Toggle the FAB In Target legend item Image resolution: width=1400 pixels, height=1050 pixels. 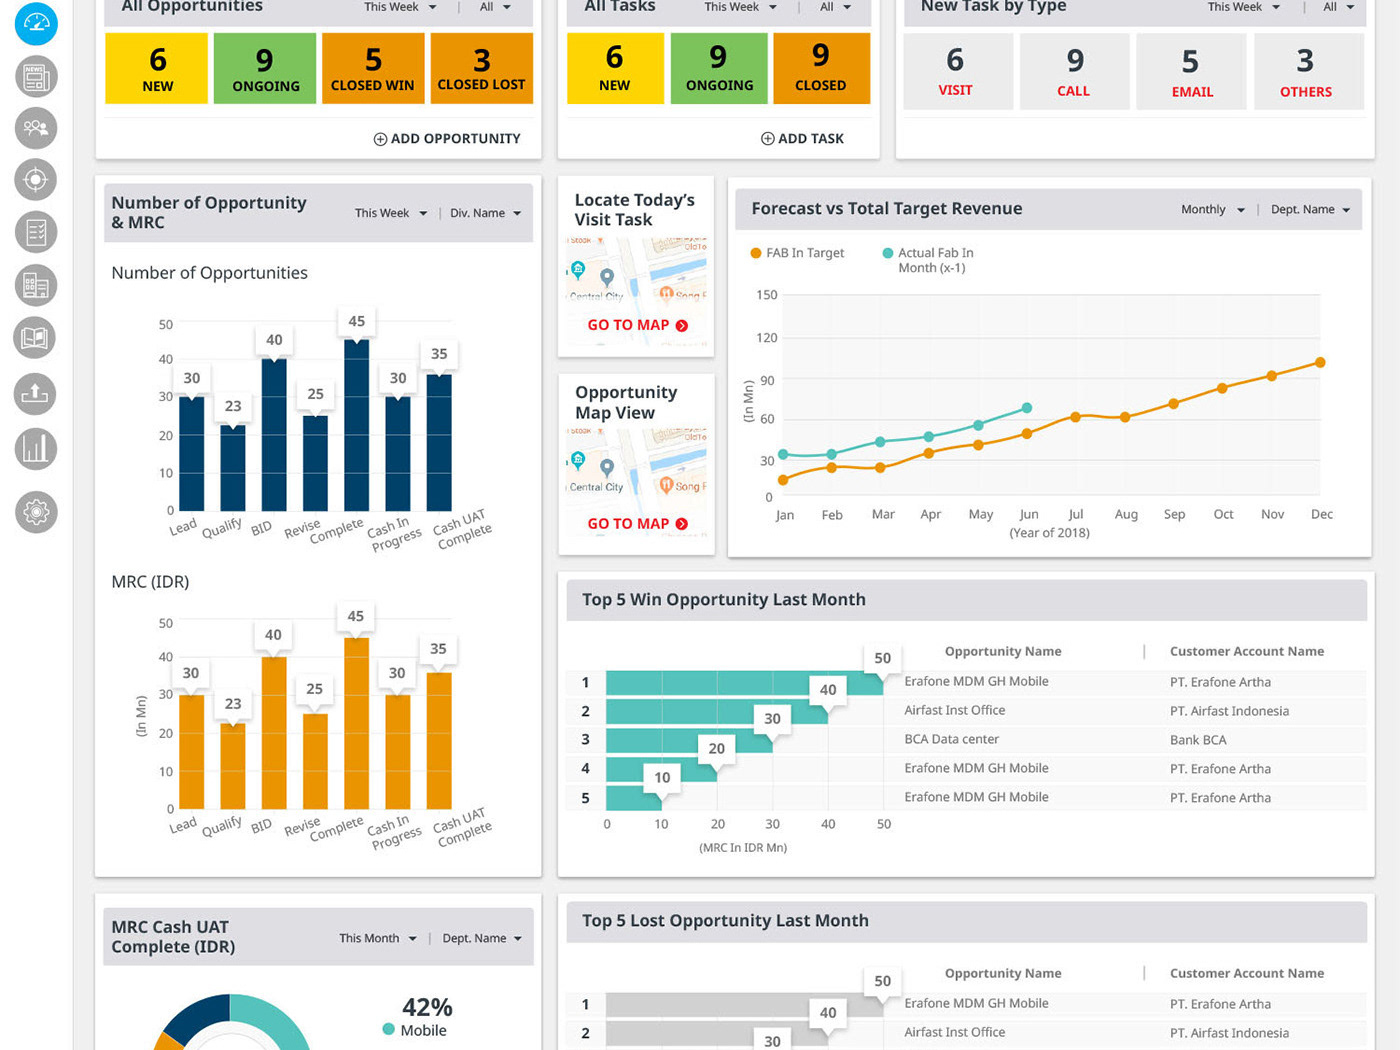(797, 253)
